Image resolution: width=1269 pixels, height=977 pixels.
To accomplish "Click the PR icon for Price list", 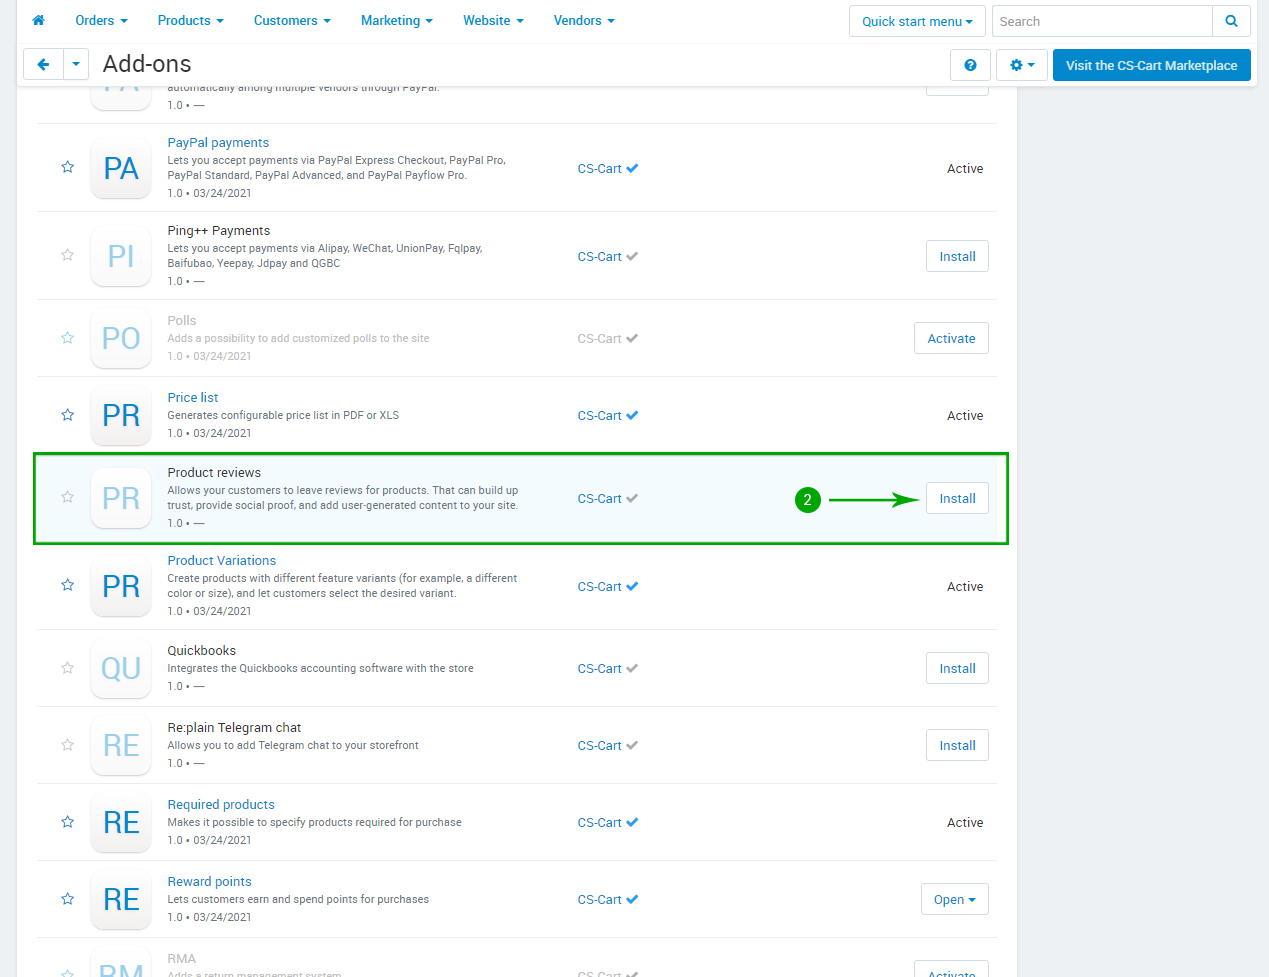I will point(121,415).
